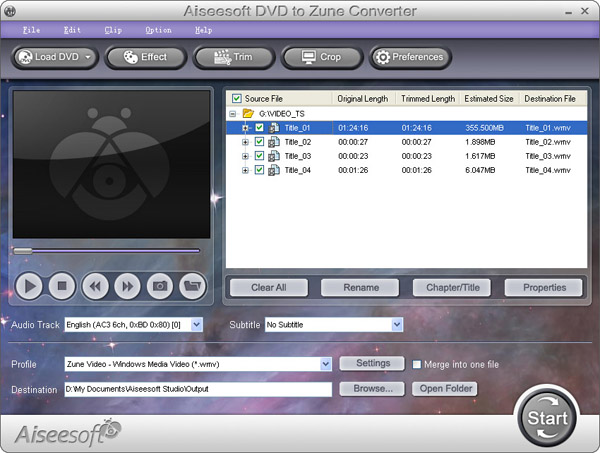Open profile Settings button
This screenshot has width=600, height=453.
372,363
